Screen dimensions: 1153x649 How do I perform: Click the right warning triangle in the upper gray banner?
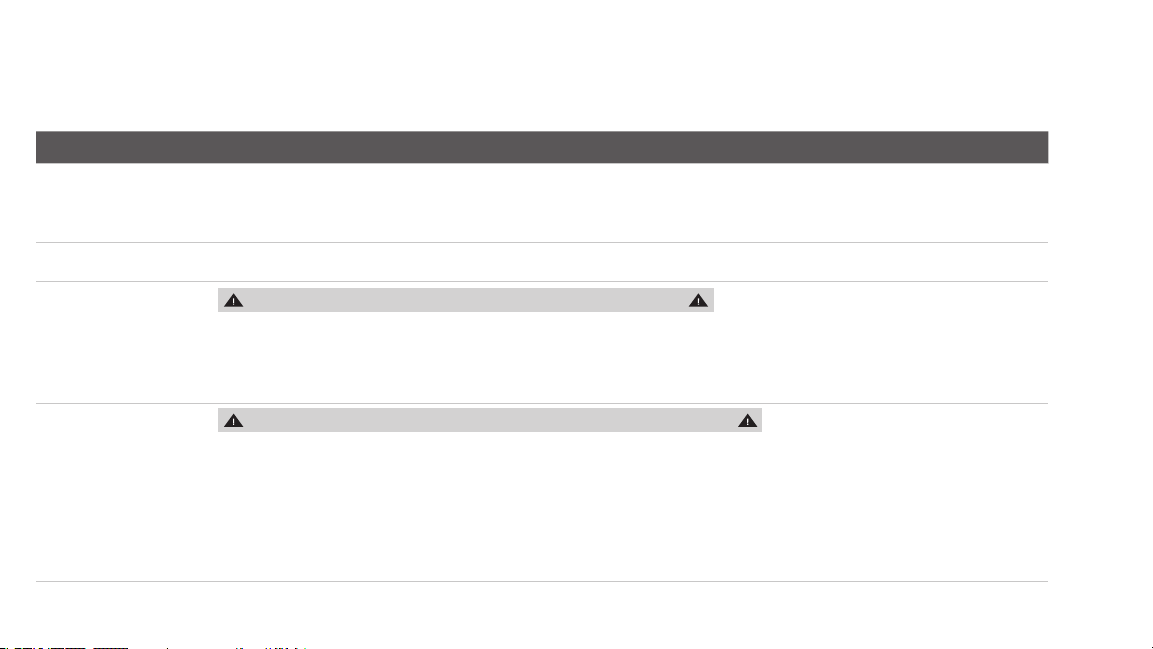pyautogui.click(x=698, y=301)
